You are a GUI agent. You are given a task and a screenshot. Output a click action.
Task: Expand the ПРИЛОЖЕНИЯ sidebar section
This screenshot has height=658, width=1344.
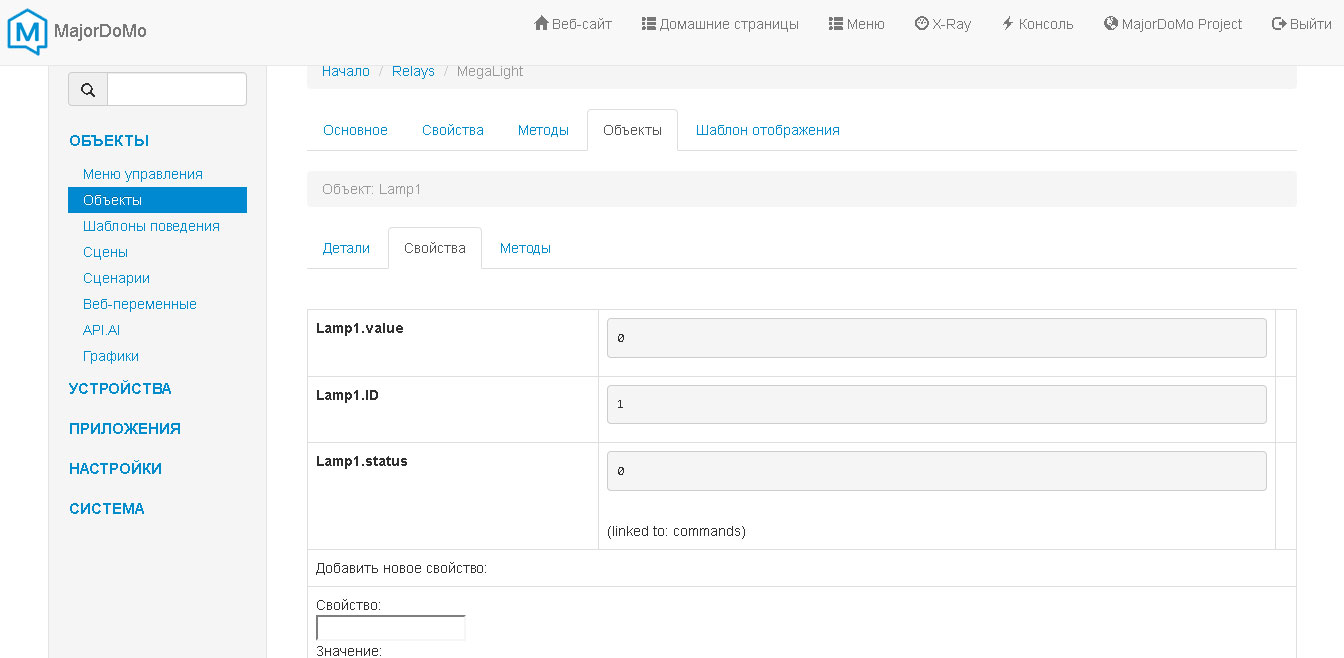coord(125,429)
